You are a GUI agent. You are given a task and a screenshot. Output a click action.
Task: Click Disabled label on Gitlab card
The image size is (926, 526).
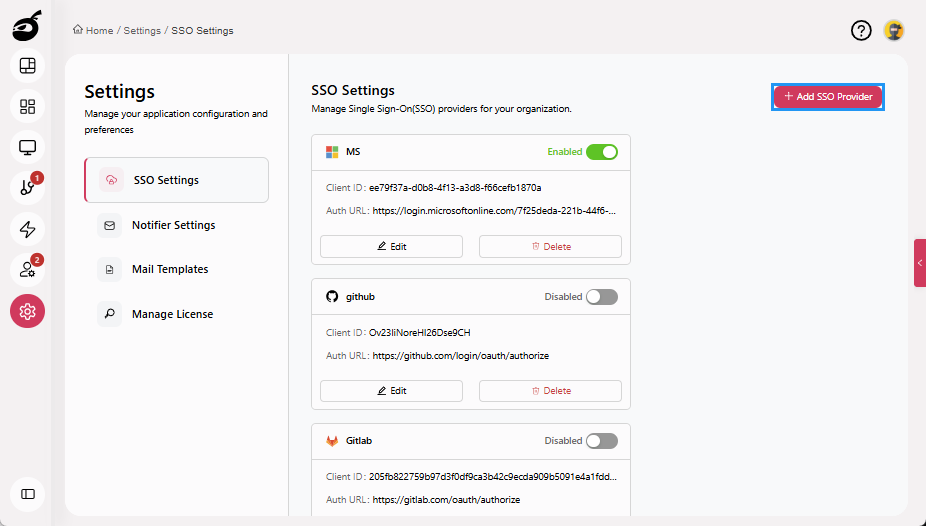(x=563, y=441)
